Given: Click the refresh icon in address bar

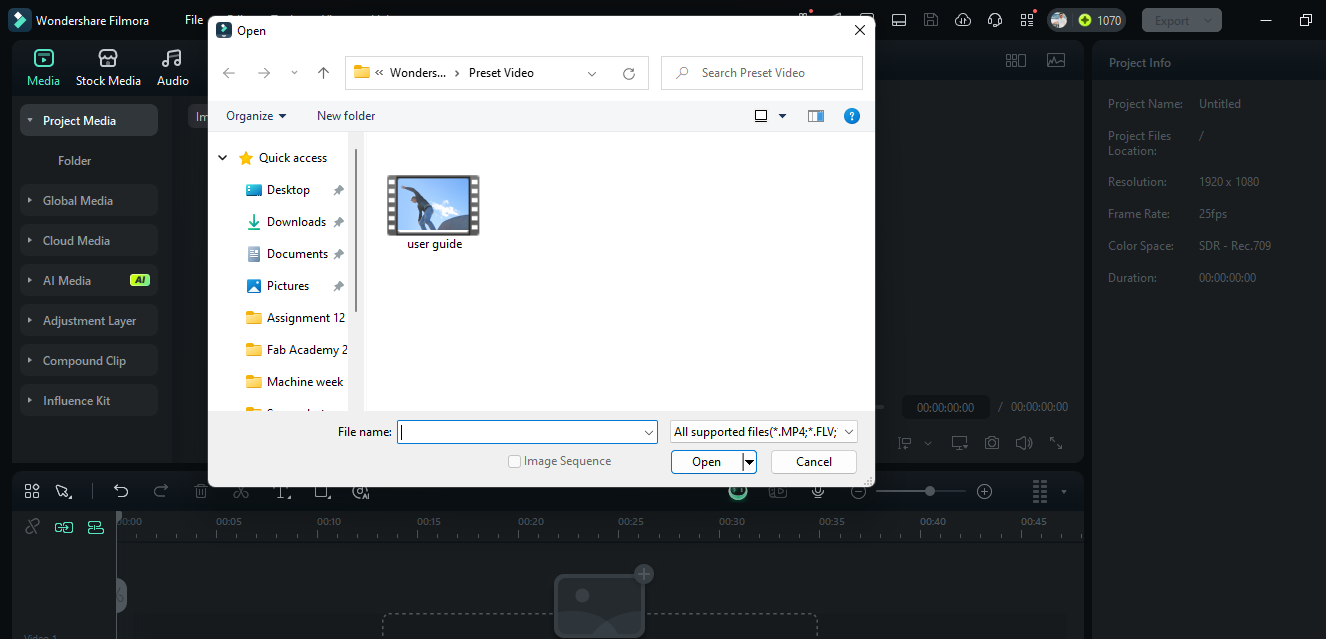Looking at the screenshot, I should (629, 73).
